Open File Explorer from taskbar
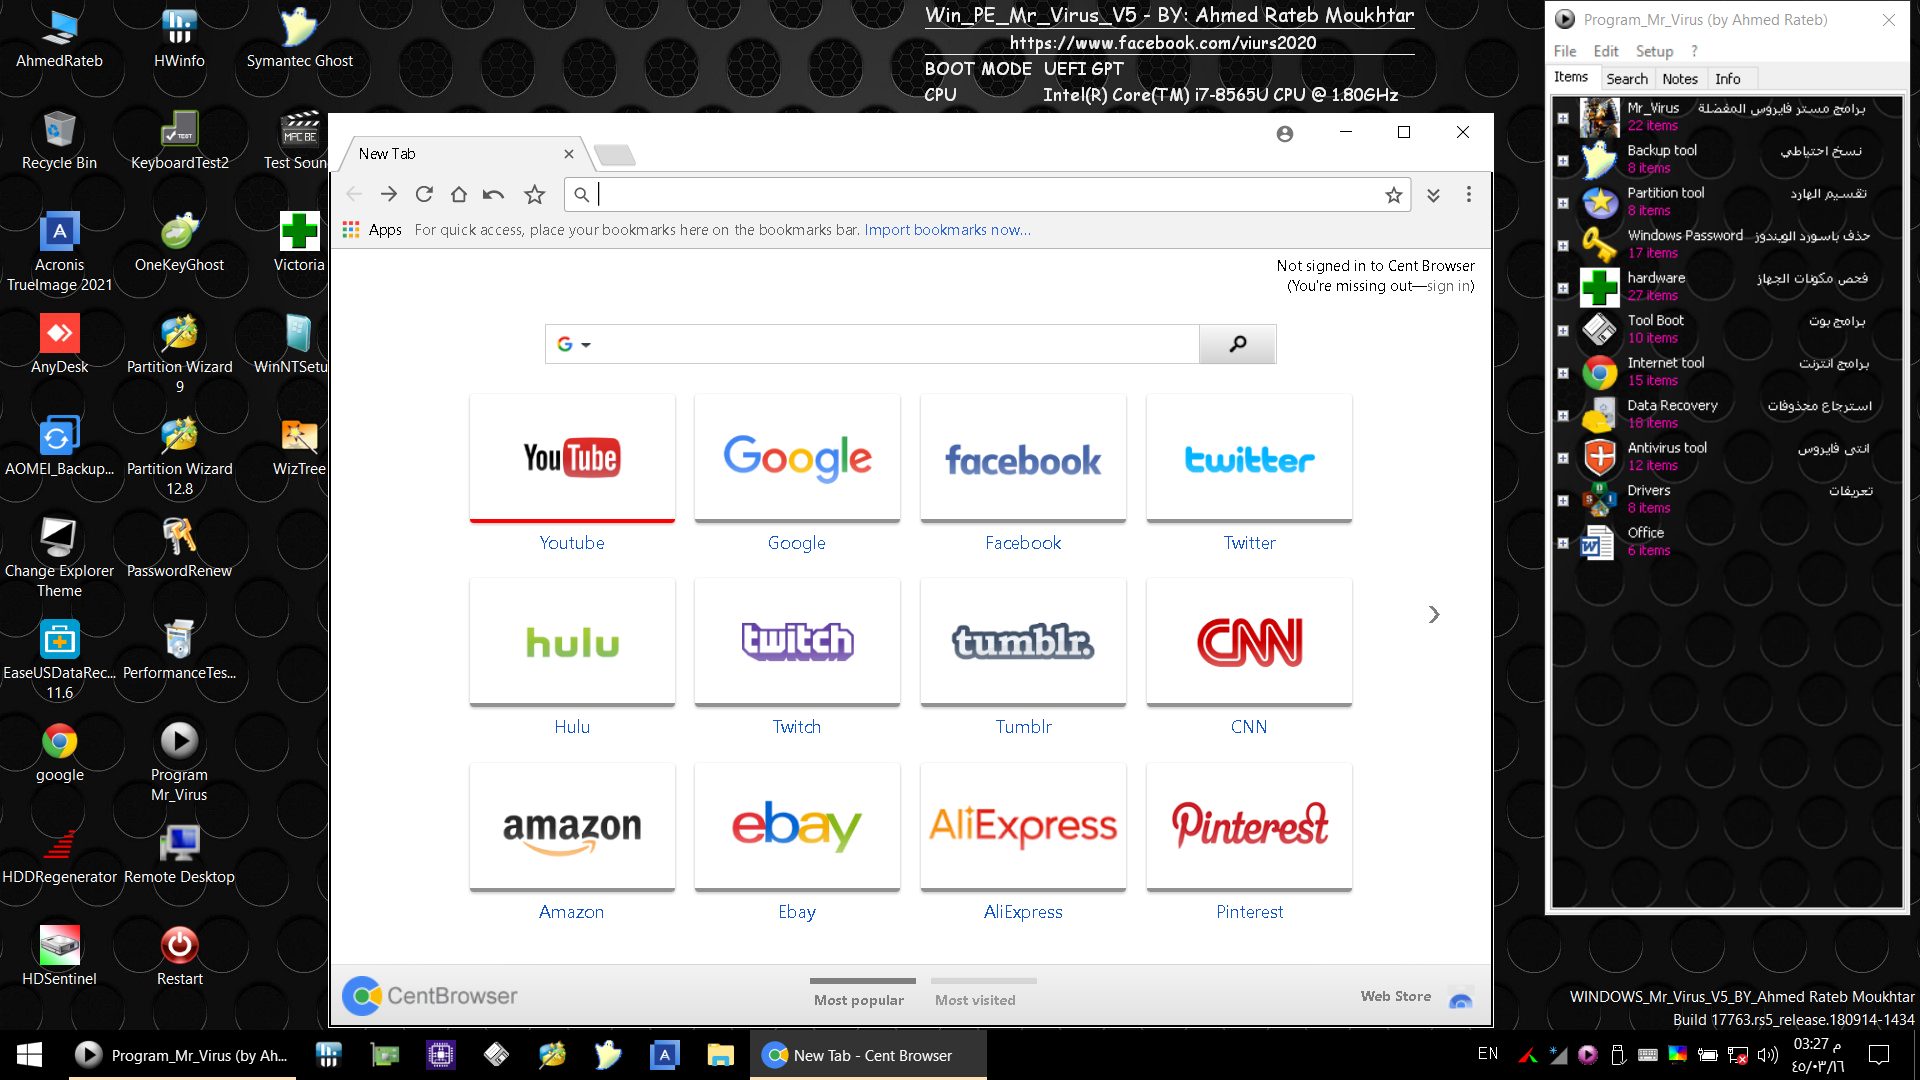The height and width of the screenshot is (1080, 1920). (720, 1055)
